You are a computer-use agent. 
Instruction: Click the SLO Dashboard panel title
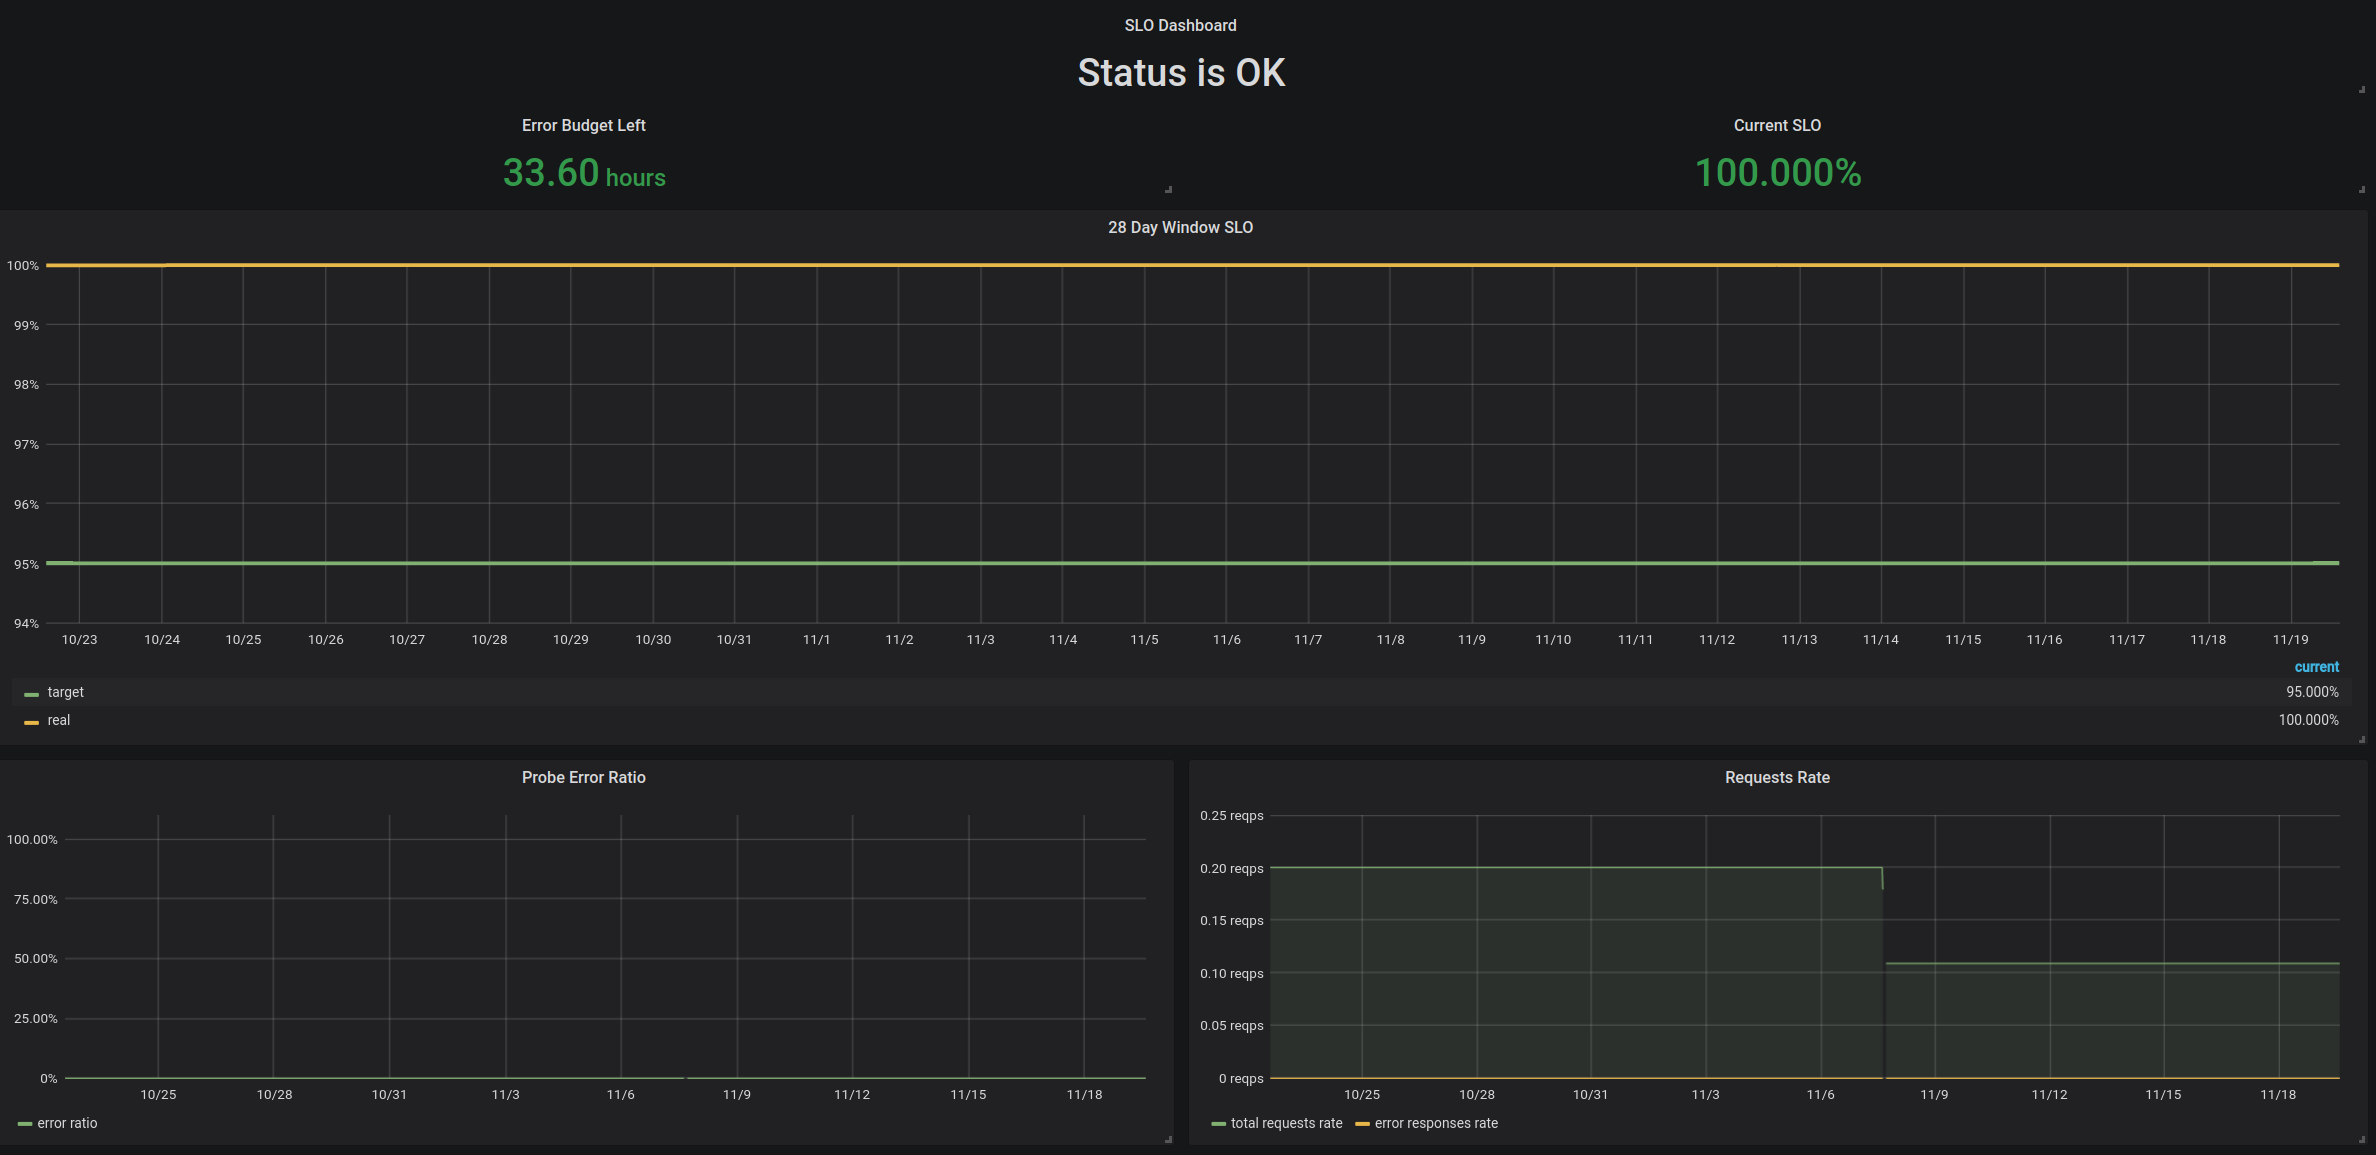(x=1180, y=25)
